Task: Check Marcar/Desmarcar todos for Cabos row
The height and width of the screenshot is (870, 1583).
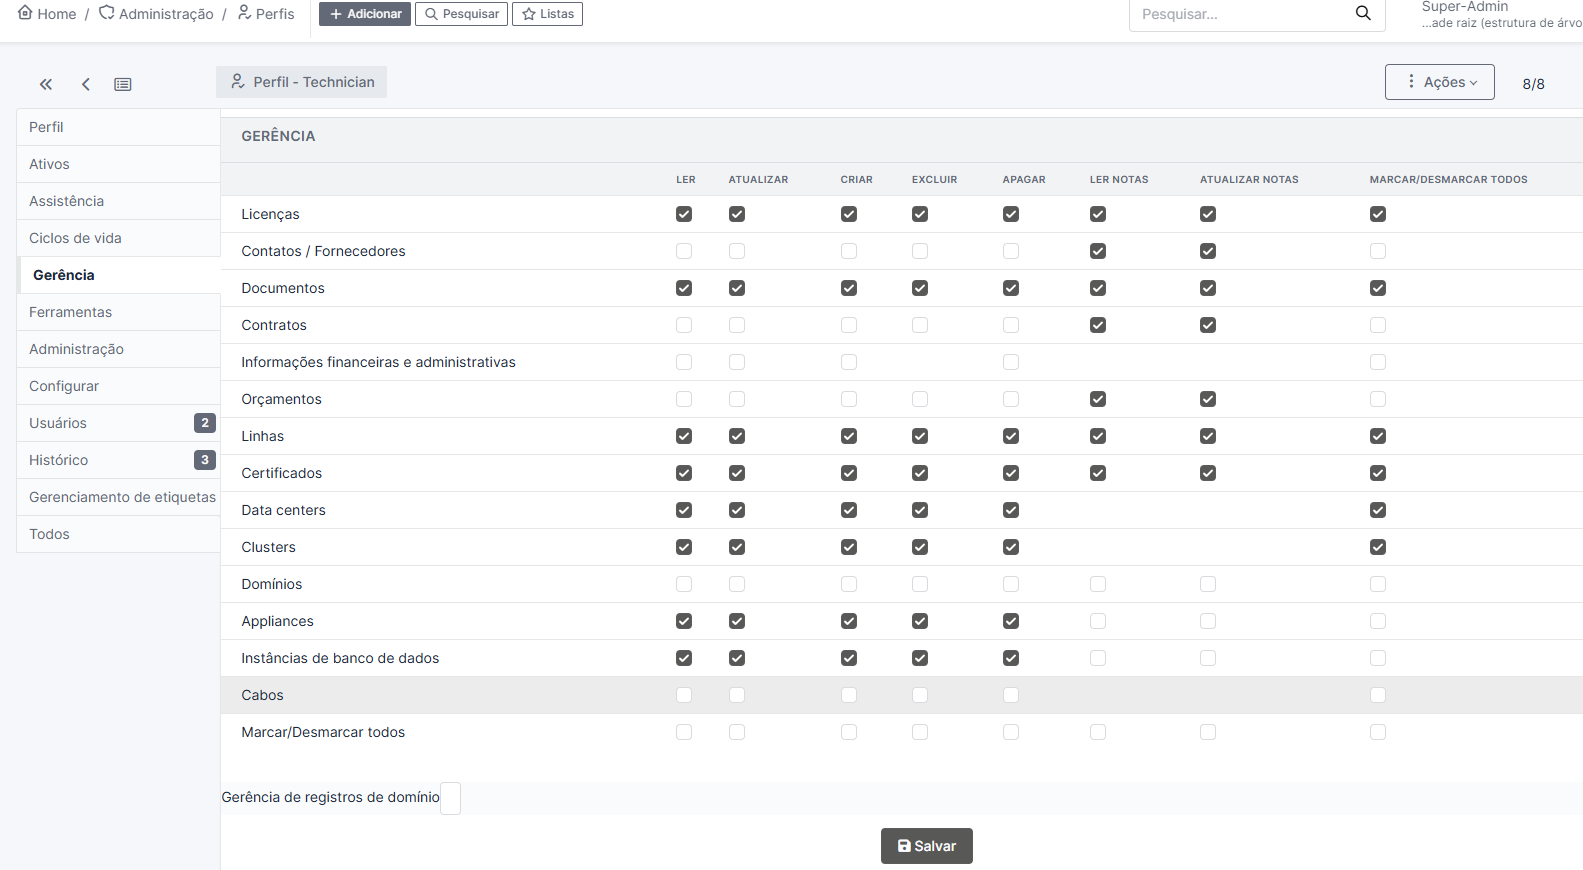Action: pos(1378,695)
